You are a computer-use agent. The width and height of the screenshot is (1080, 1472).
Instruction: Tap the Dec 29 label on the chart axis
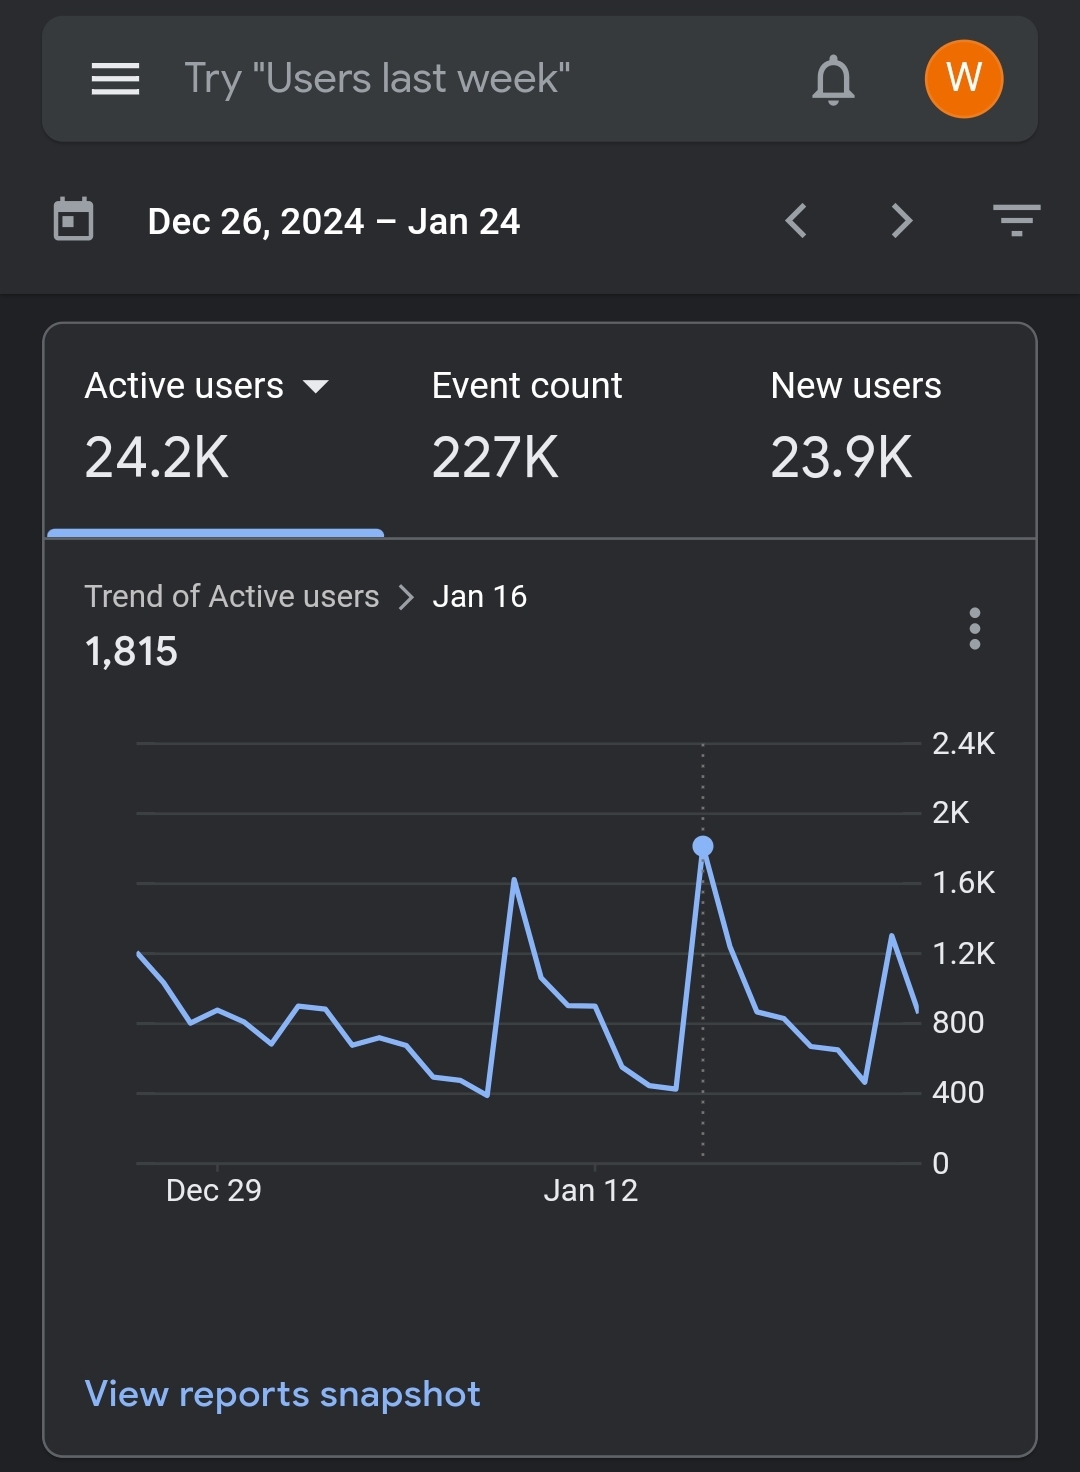point(214,1190)
